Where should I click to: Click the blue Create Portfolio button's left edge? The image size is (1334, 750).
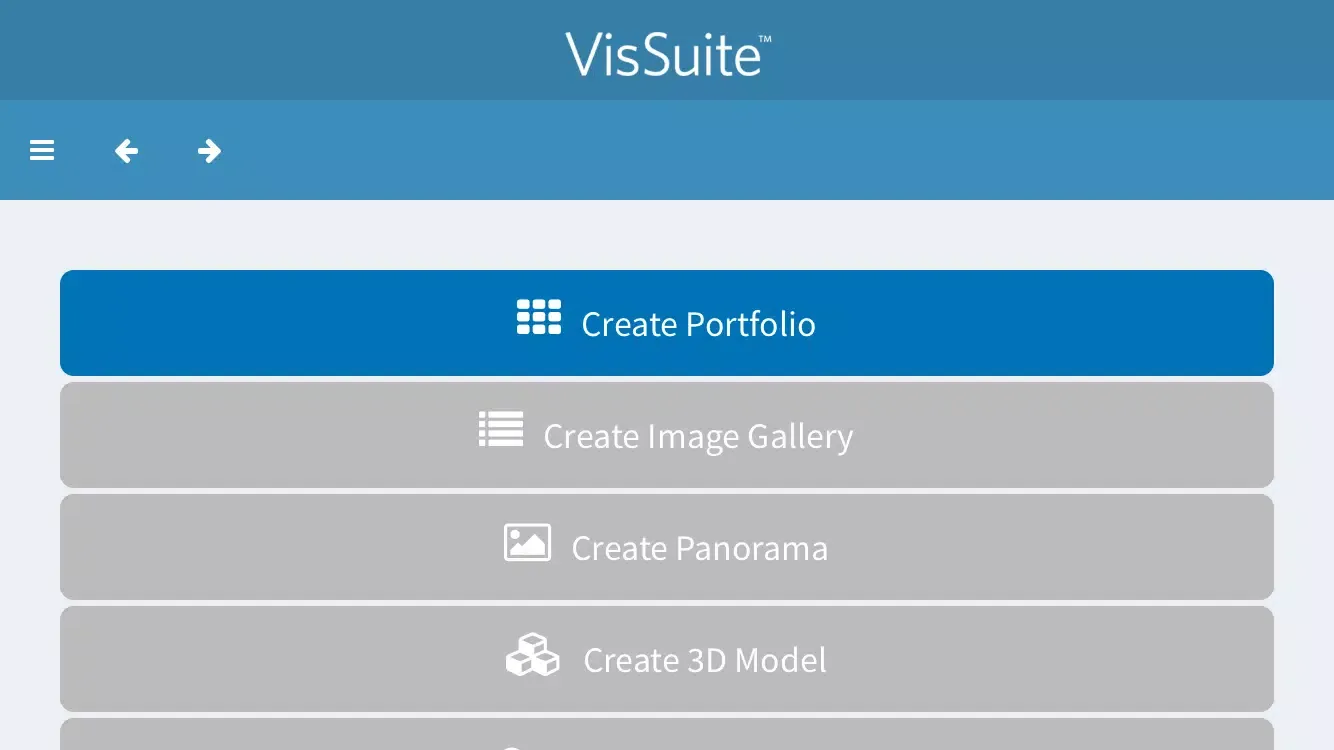(x=75, y=323)
